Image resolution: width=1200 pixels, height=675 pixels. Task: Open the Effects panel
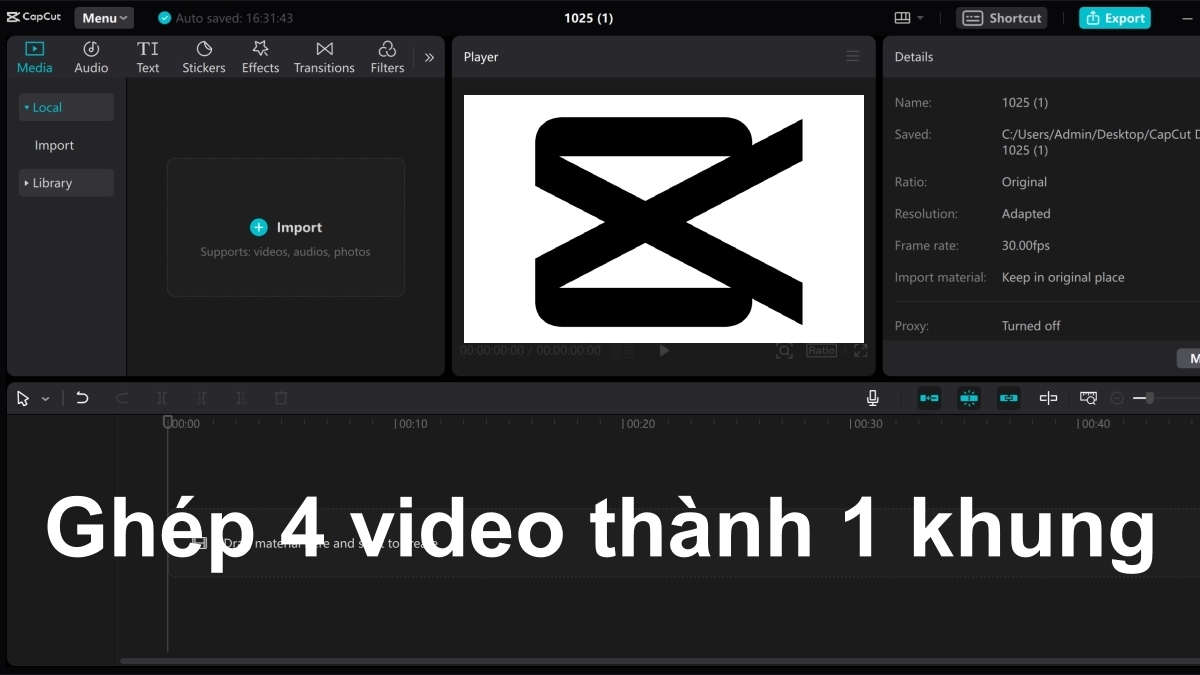coord(260,55)
